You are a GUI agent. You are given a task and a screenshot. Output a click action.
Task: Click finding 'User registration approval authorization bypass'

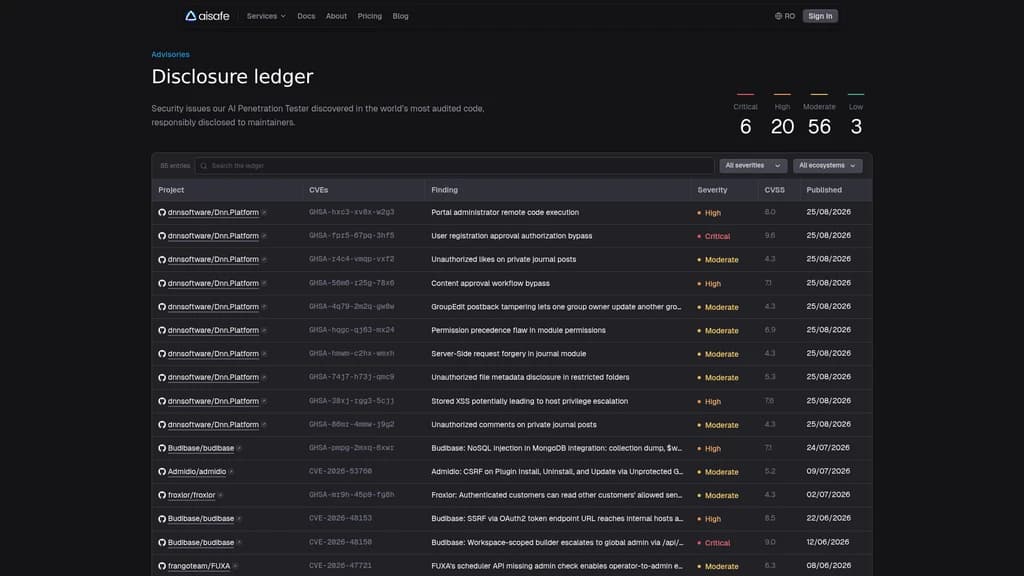tap(511, 236)
